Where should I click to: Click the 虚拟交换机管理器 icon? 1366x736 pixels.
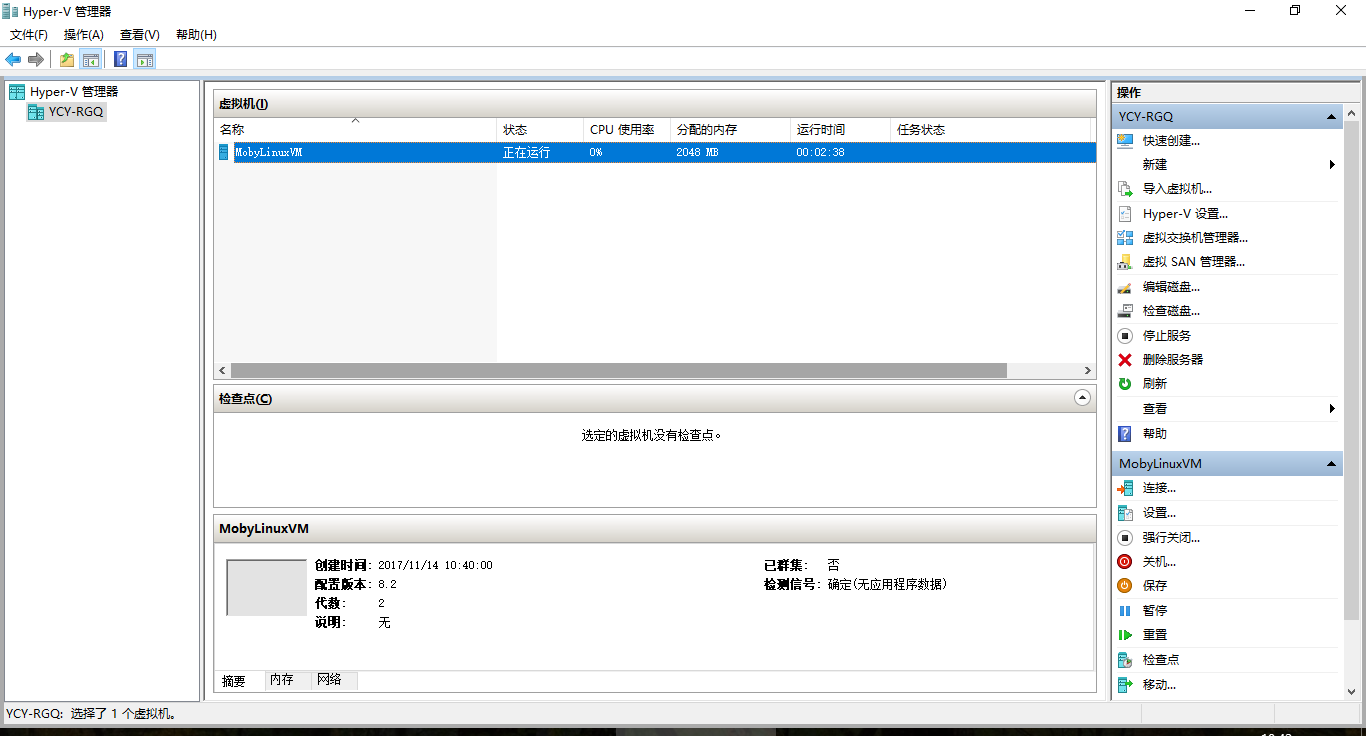pos(1125,238)
